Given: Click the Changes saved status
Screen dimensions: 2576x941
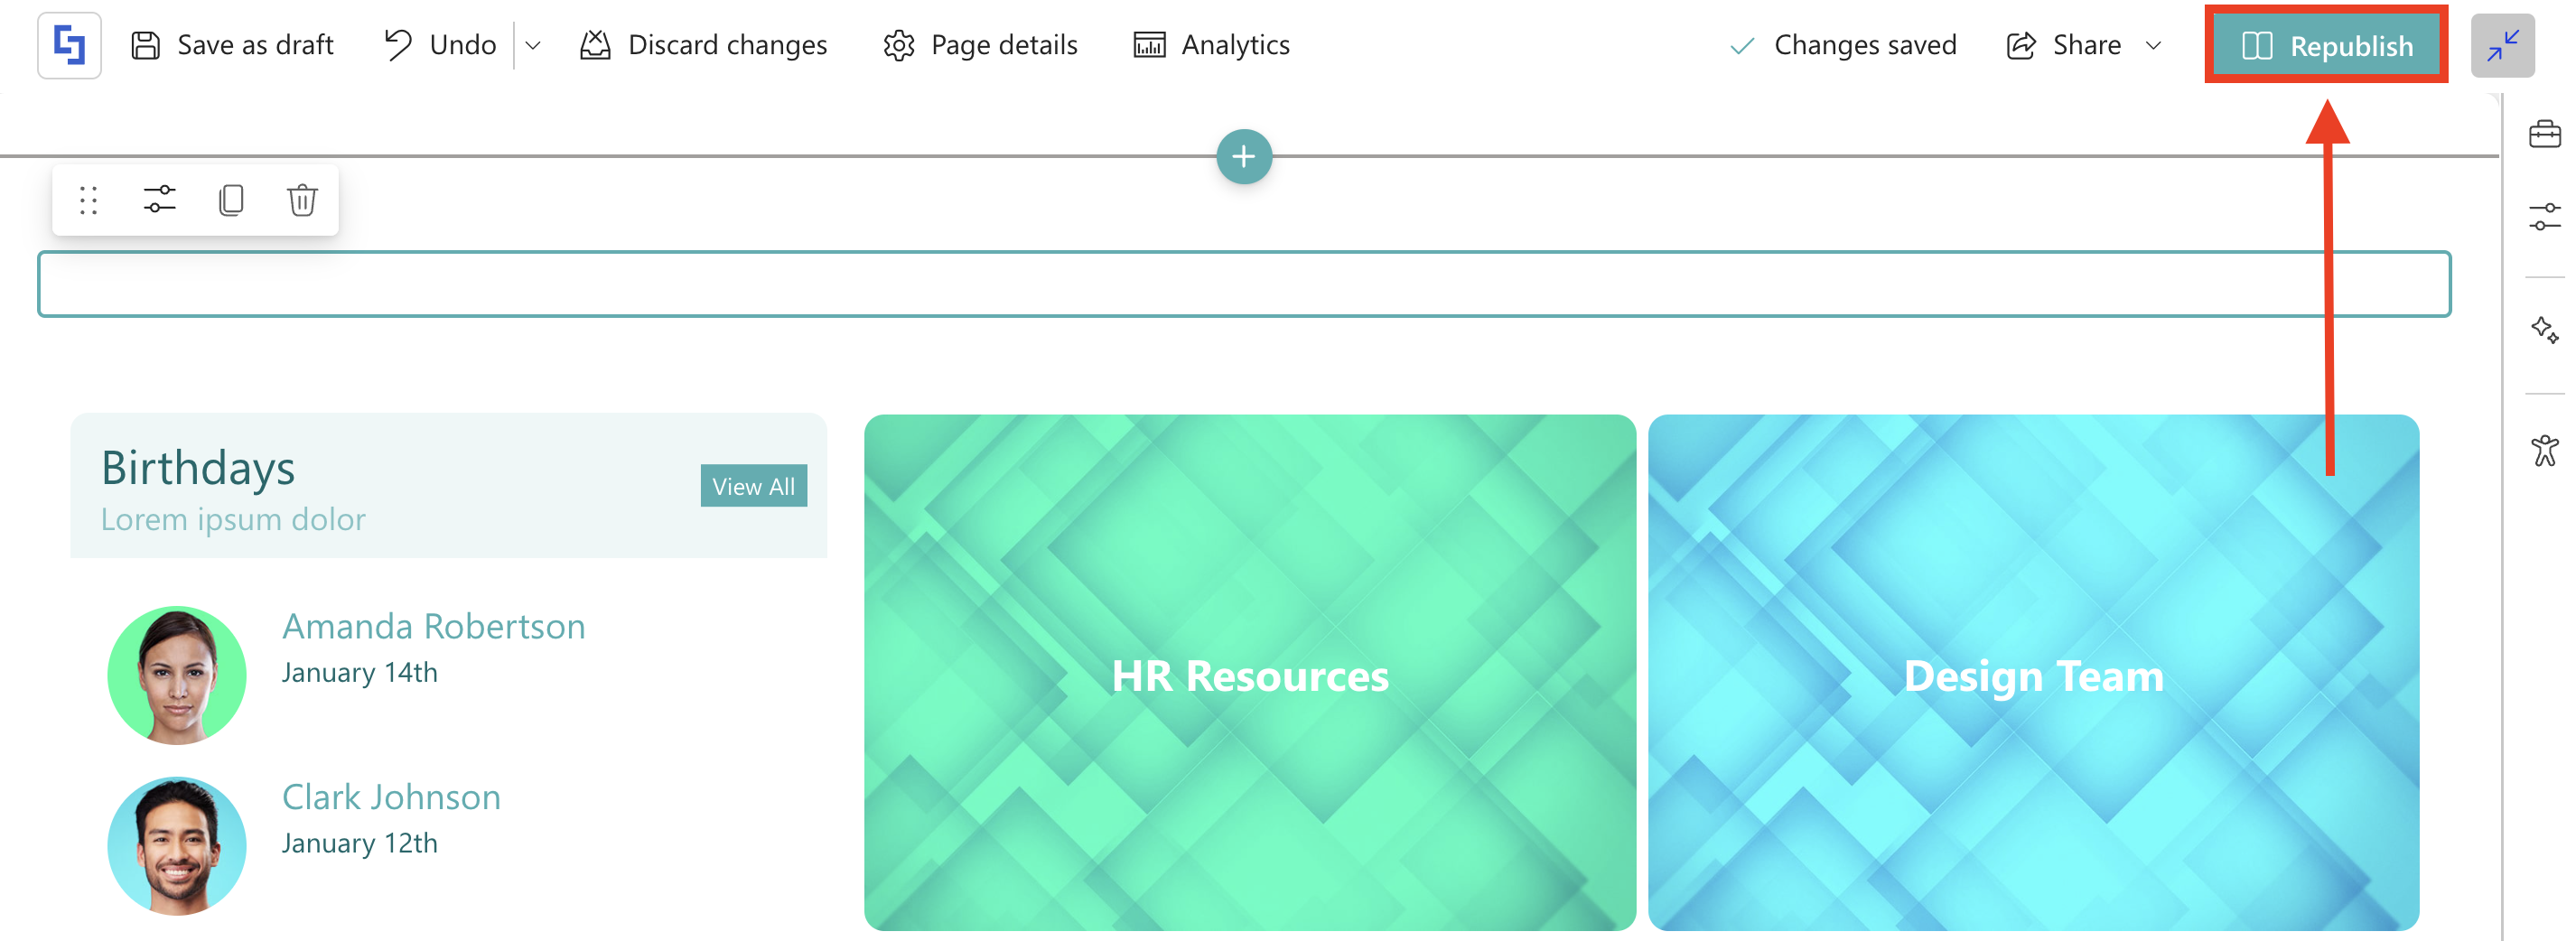Looking at the screenshot, I should [1843, 45].
